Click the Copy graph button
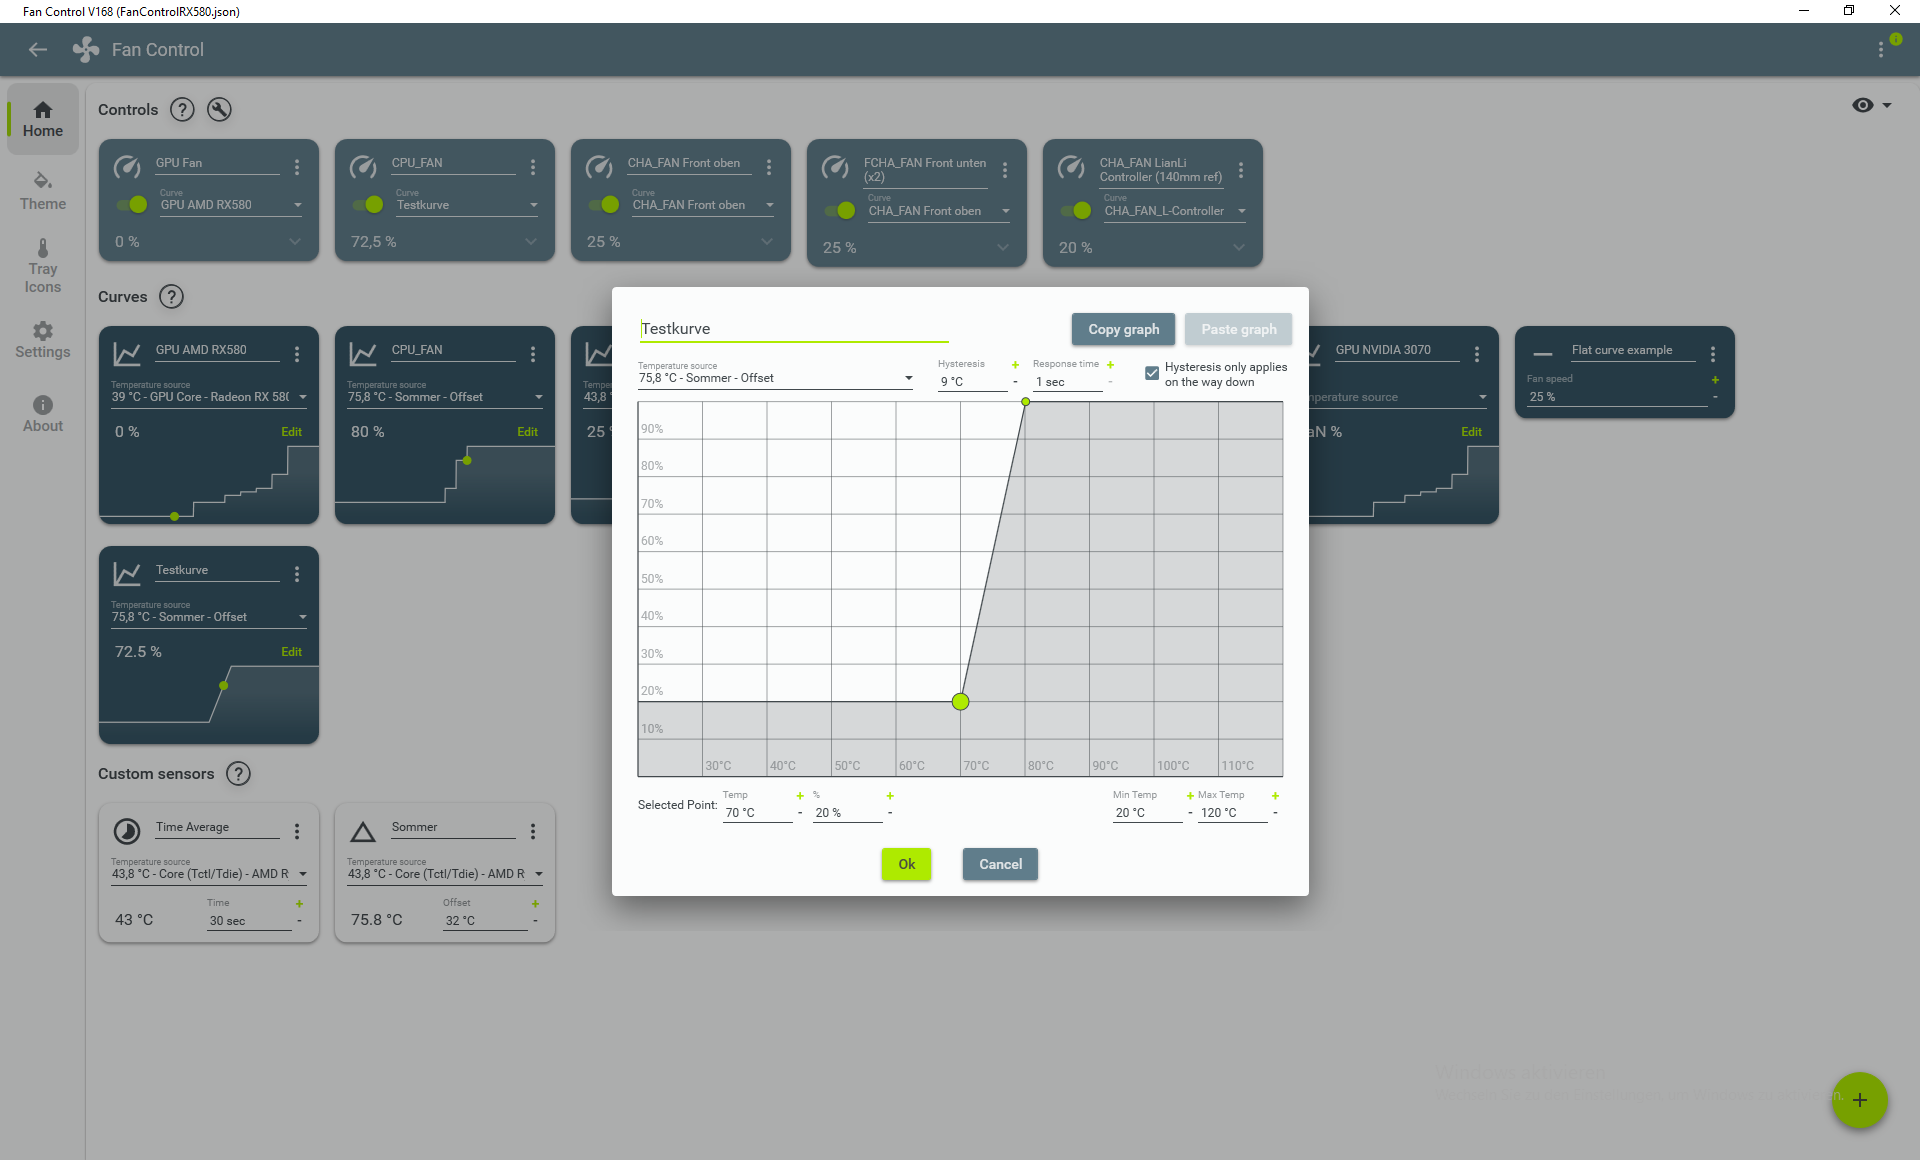 (x=1123, y=329)
